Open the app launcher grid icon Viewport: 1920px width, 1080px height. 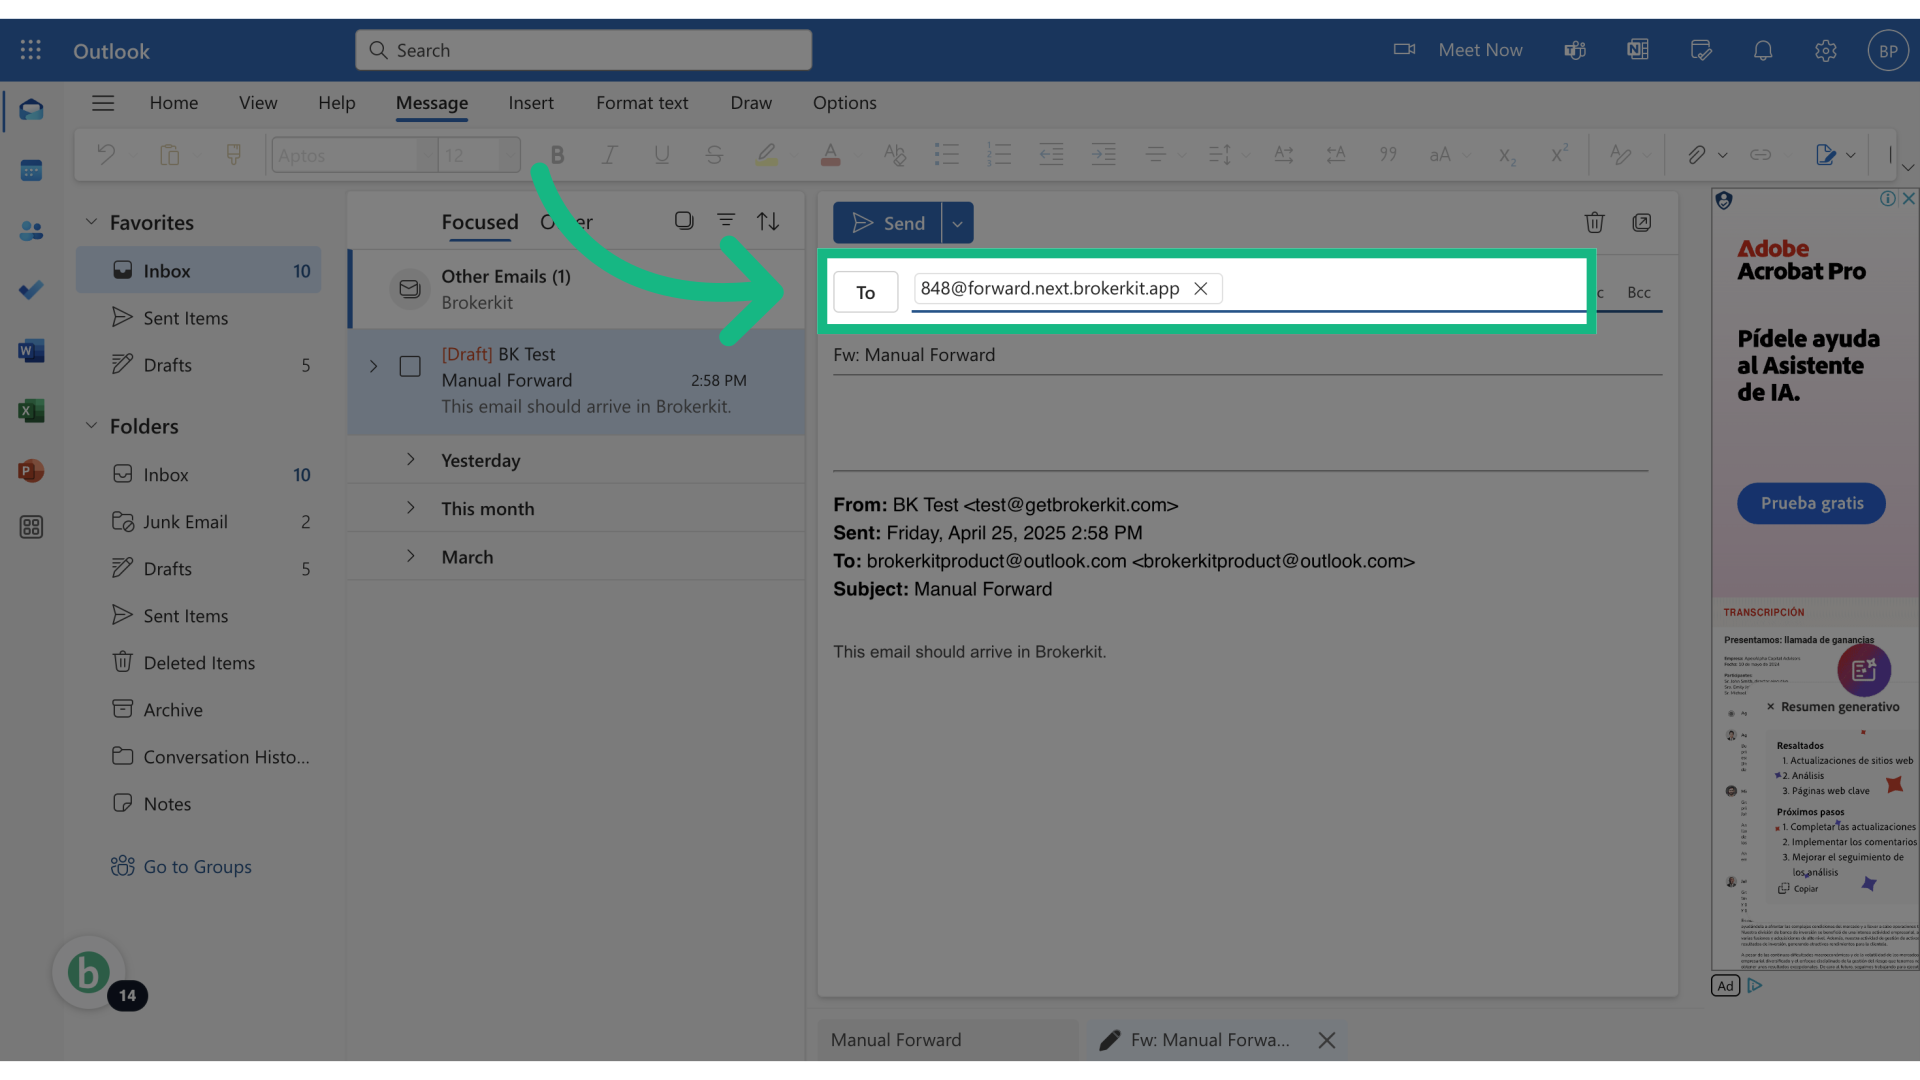click(30, 50)
